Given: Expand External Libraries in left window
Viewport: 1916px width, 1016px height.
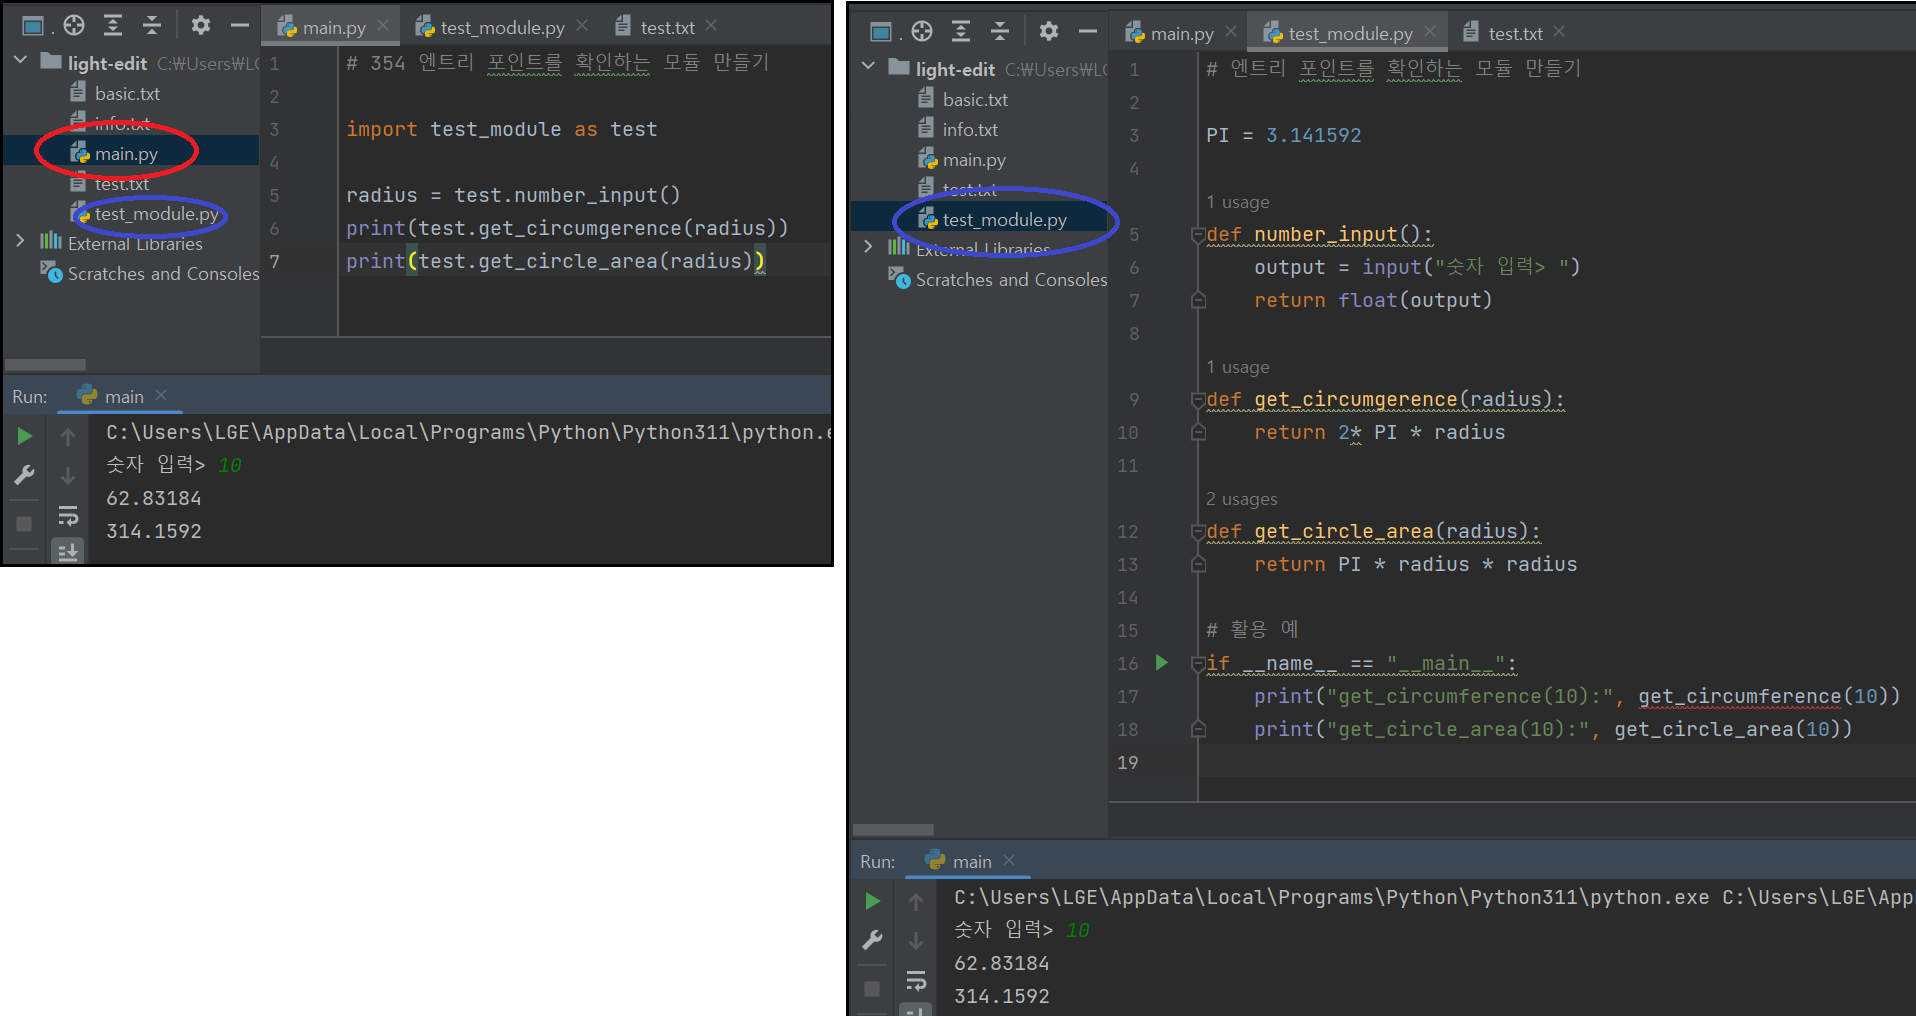Looking at the screenshot, I should 20,241.
